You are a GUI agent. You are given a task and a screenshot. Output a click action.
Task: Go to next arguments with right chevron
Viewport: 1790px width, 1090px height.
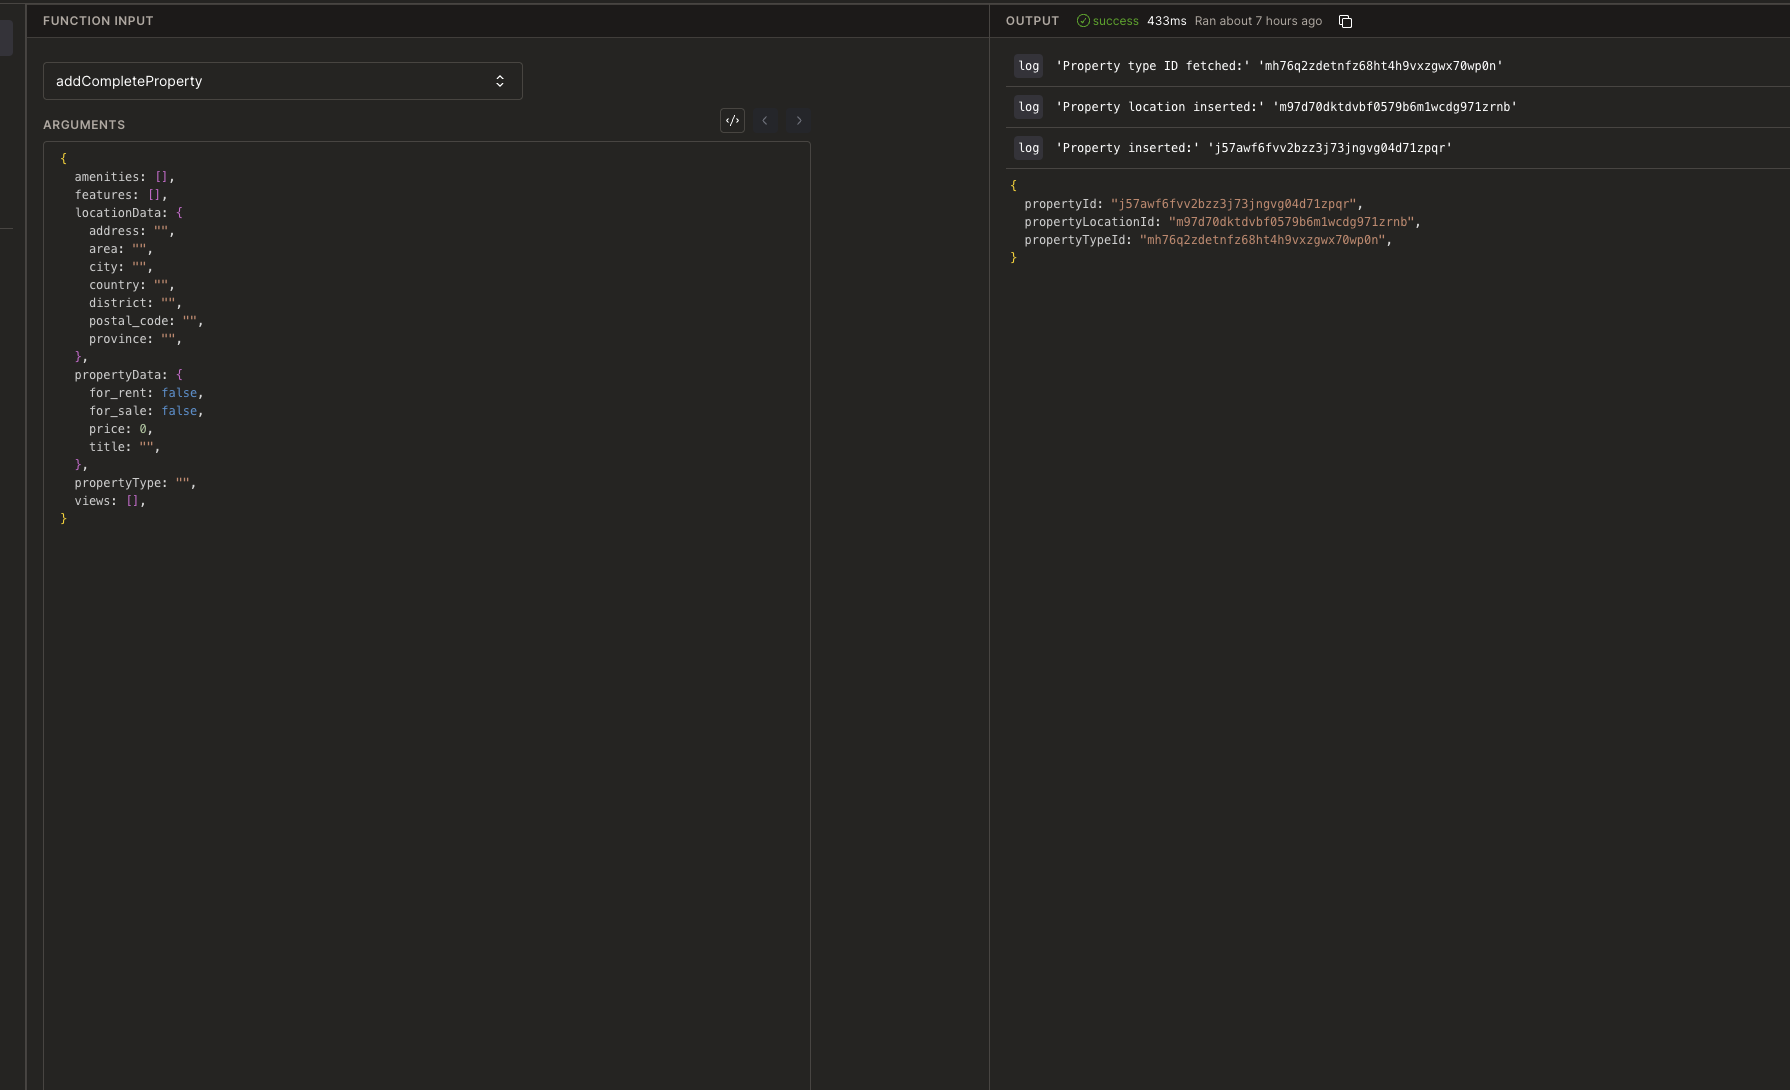799,121
